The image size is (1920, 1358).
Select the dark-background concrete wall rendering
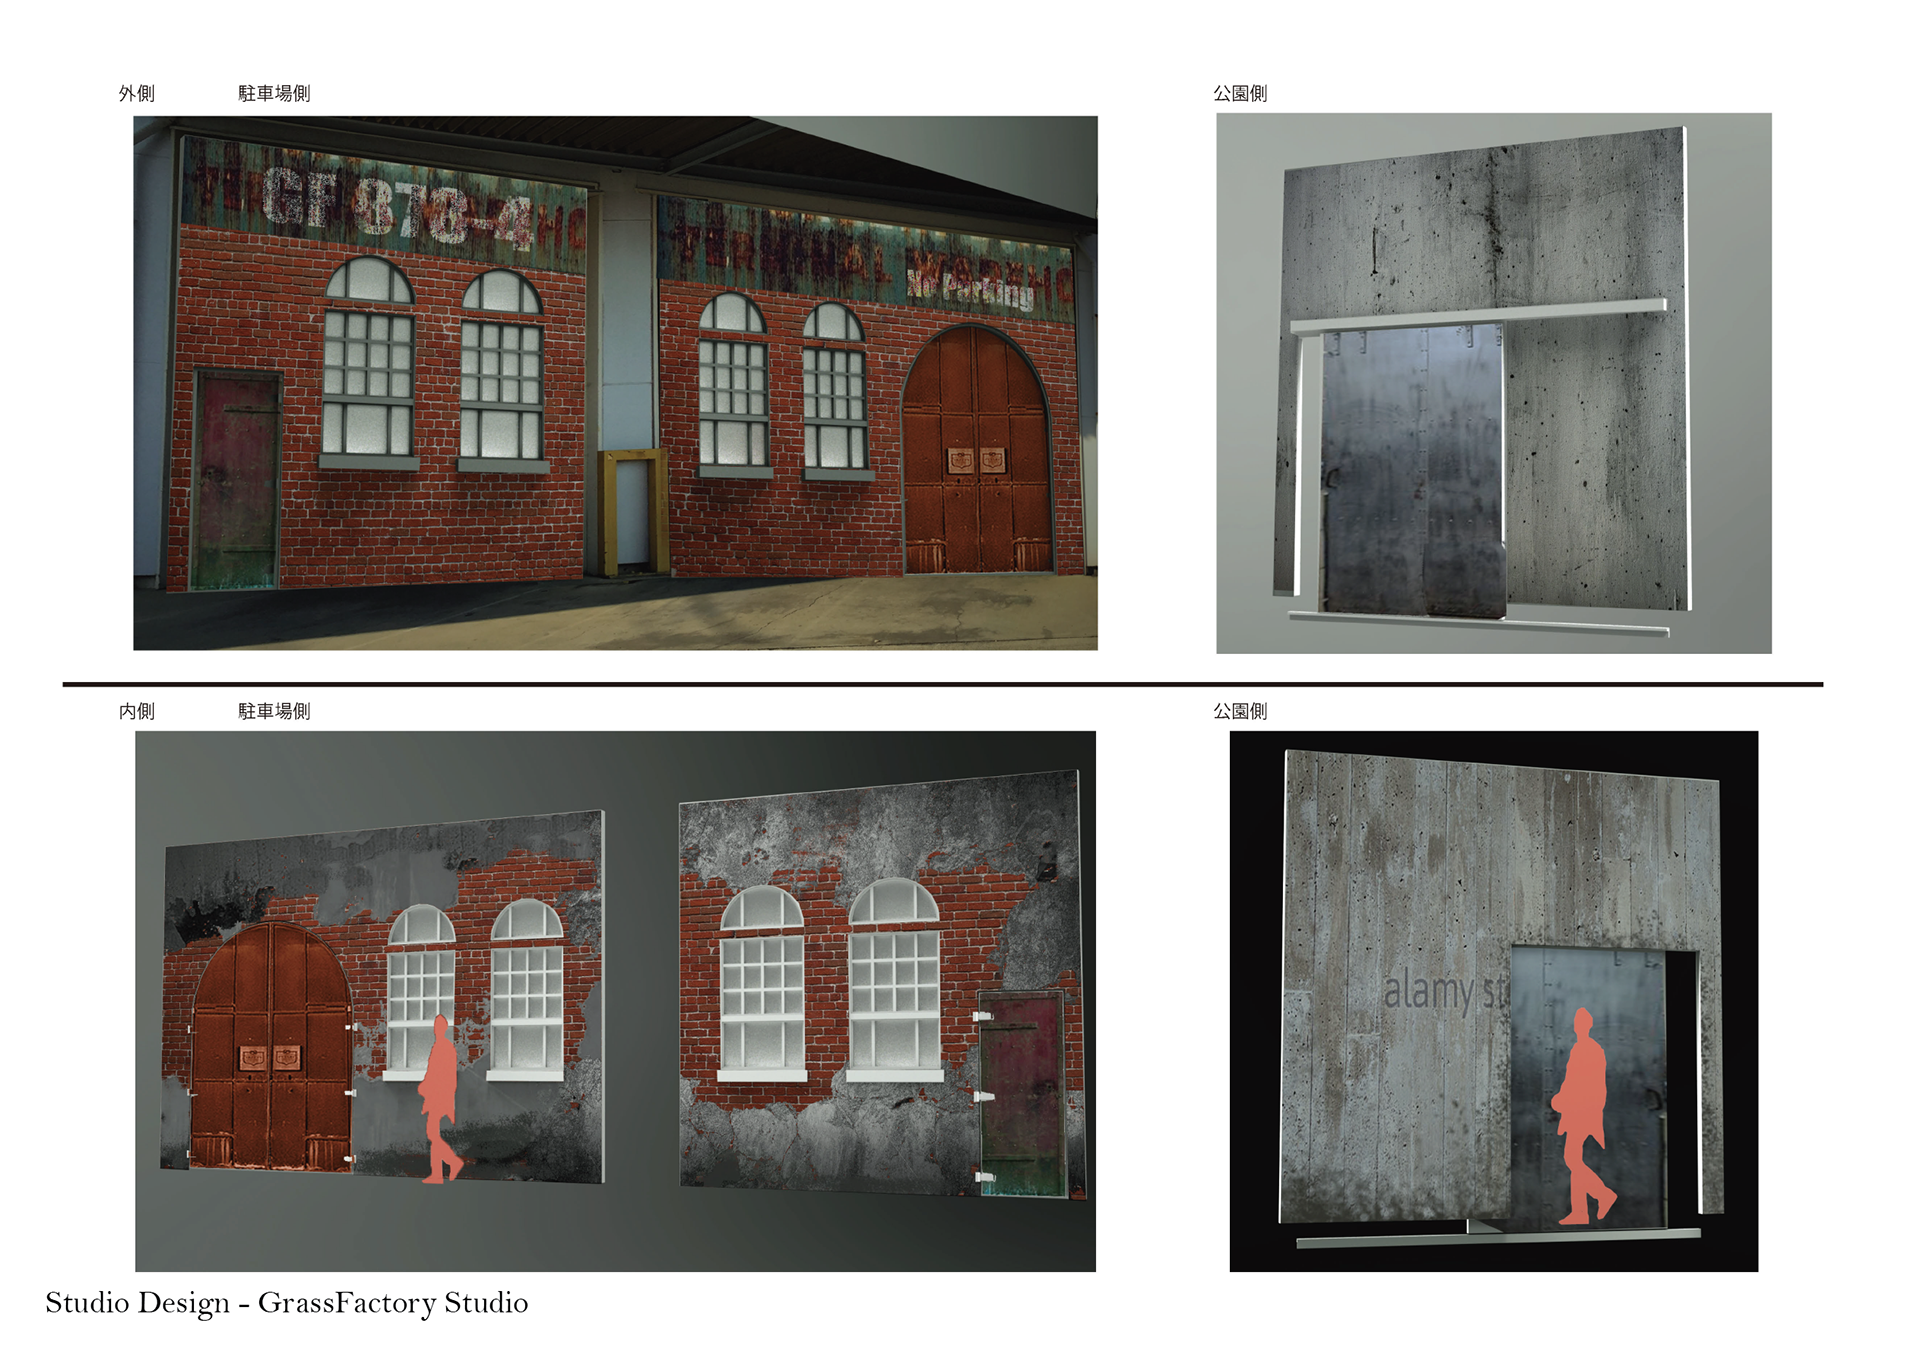point(1493,1001)
